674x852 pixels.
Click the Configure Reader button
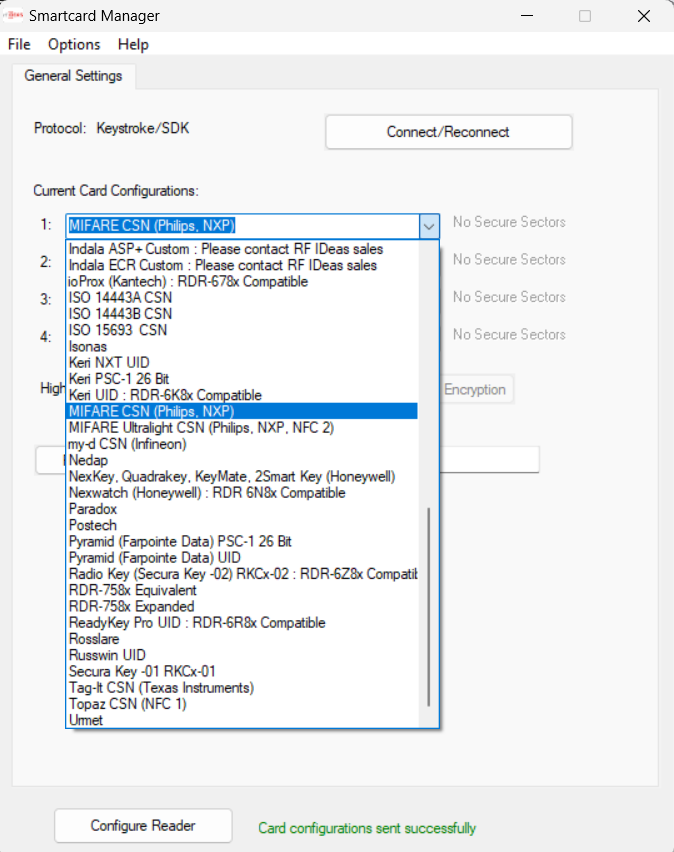pos(143,825)
